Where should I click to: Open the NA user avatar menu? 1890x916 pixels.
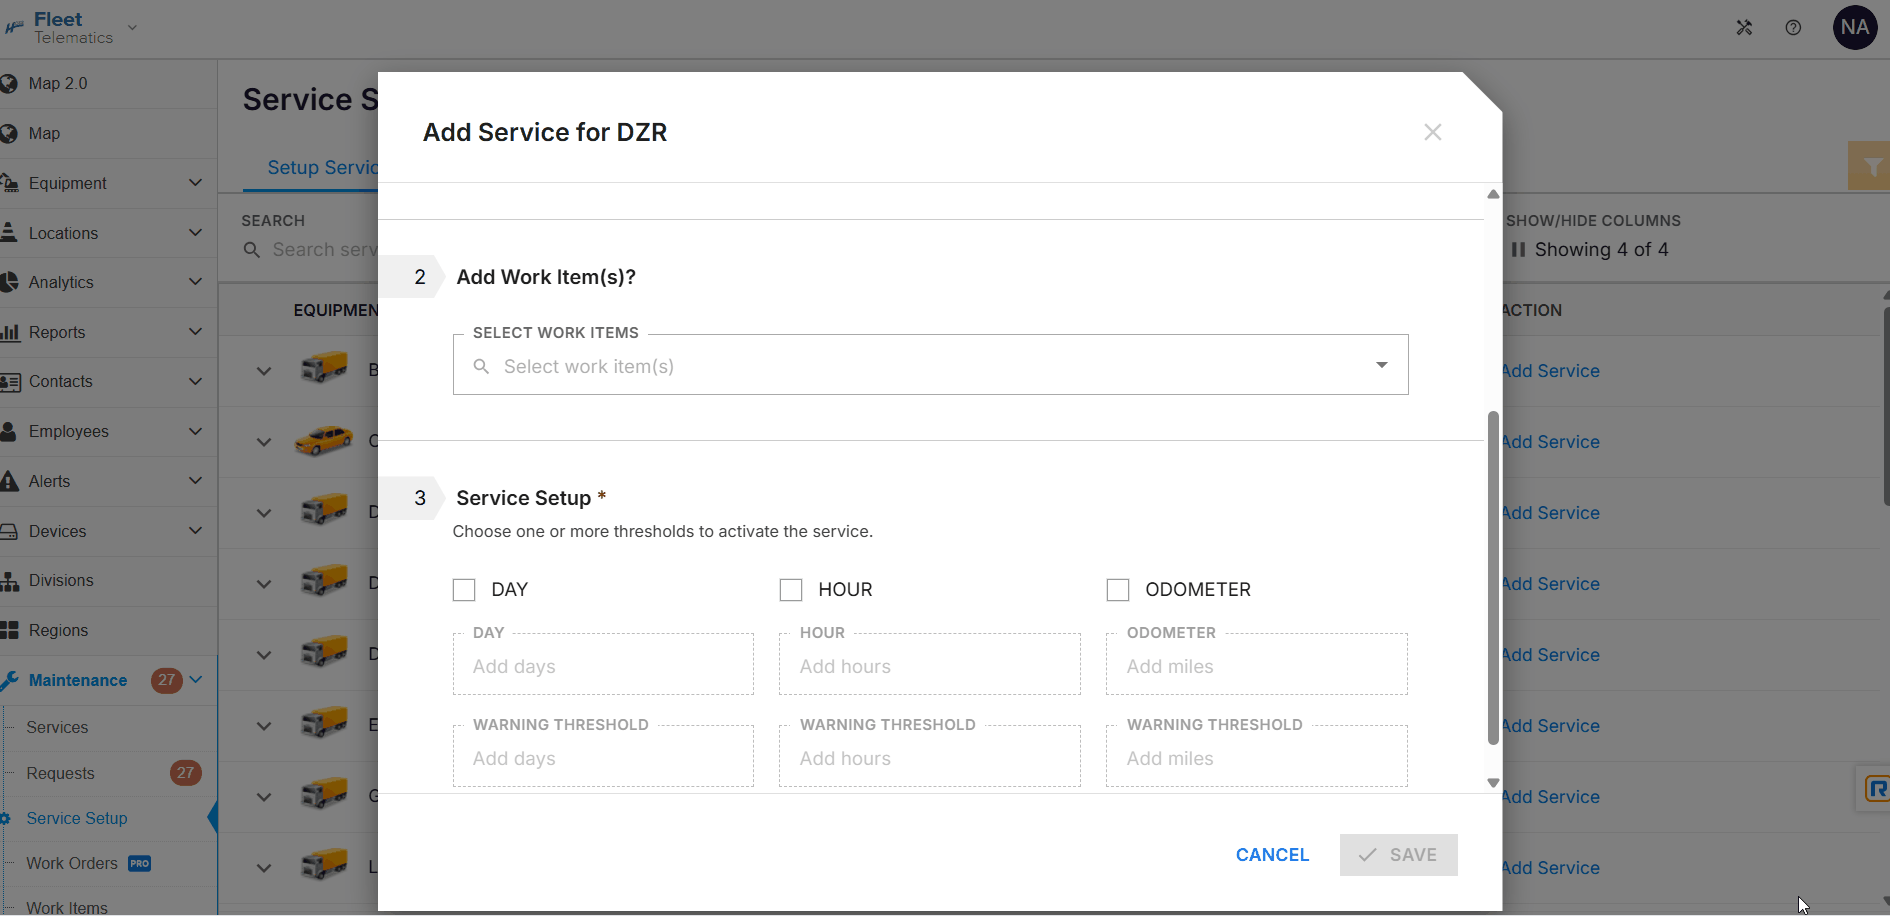coord(1854,27)
